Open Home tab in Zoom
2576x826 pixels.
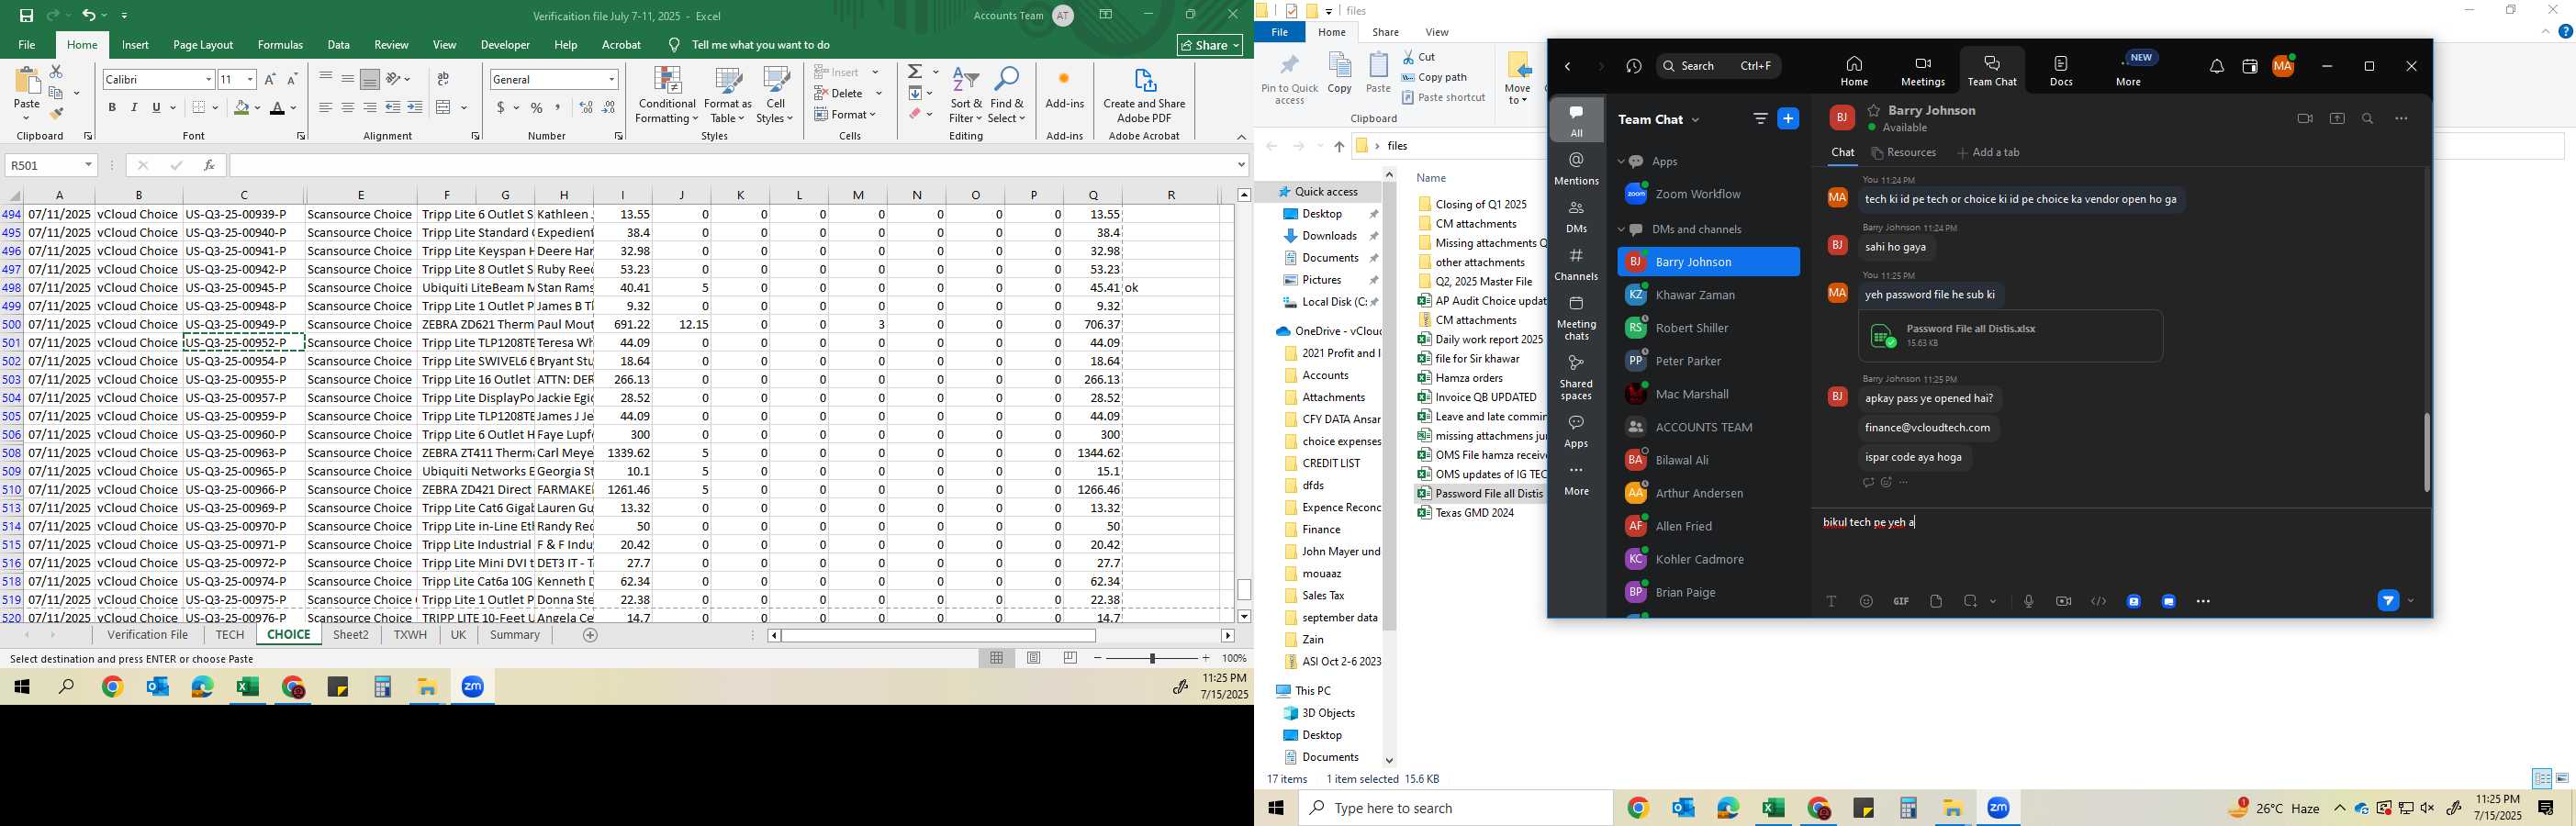1854,71
